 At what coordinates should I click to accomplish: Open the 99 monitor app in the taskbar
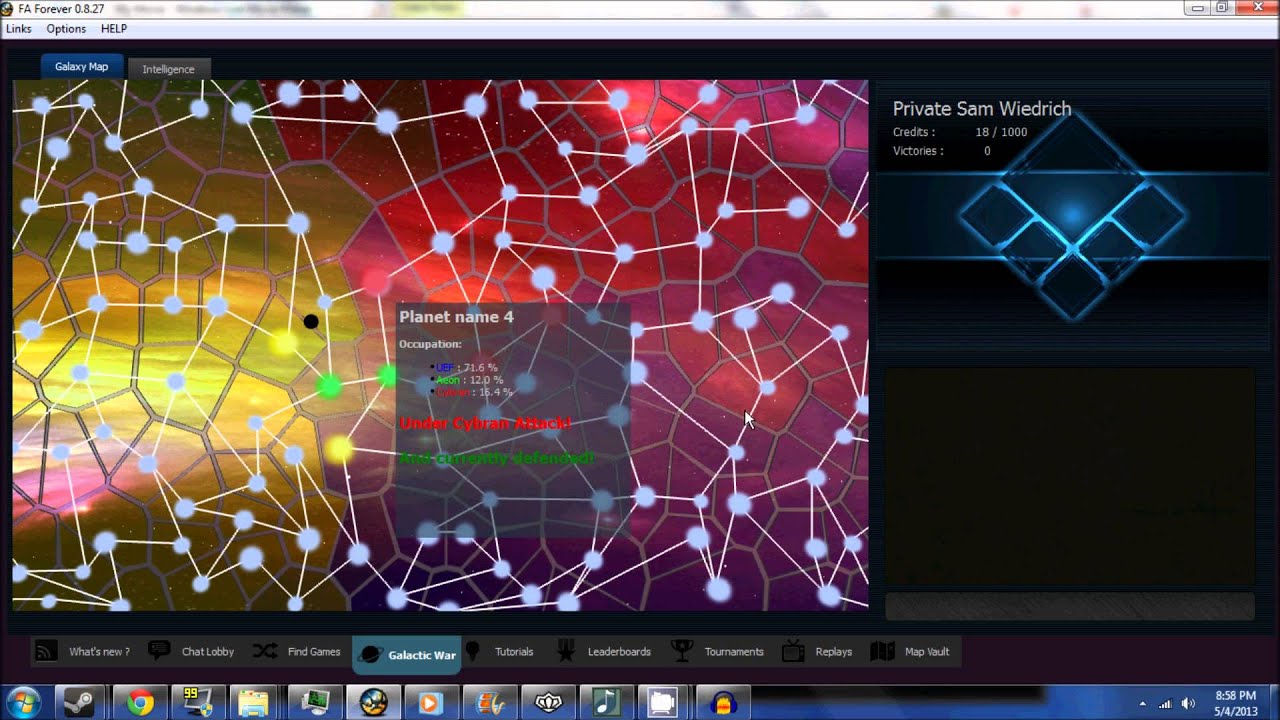tap(198, 702)
